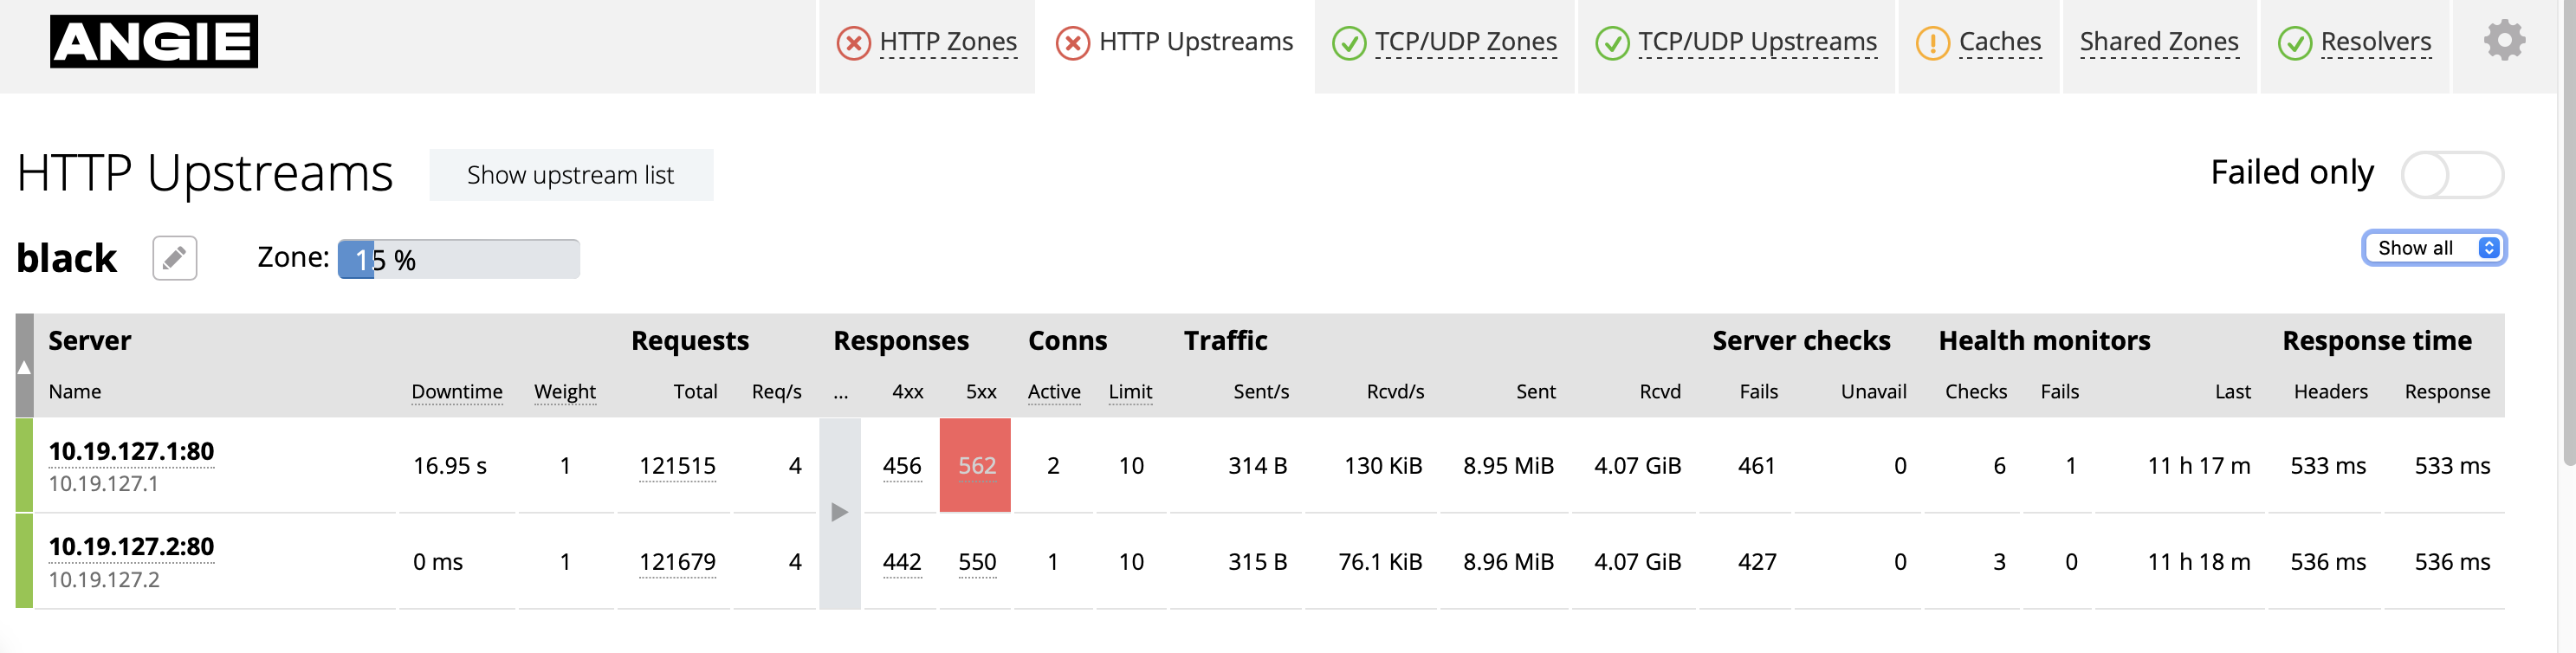Screen dimensions: 2576x653
Task: Click the Downtime column header
Action: tap(456, 392)
